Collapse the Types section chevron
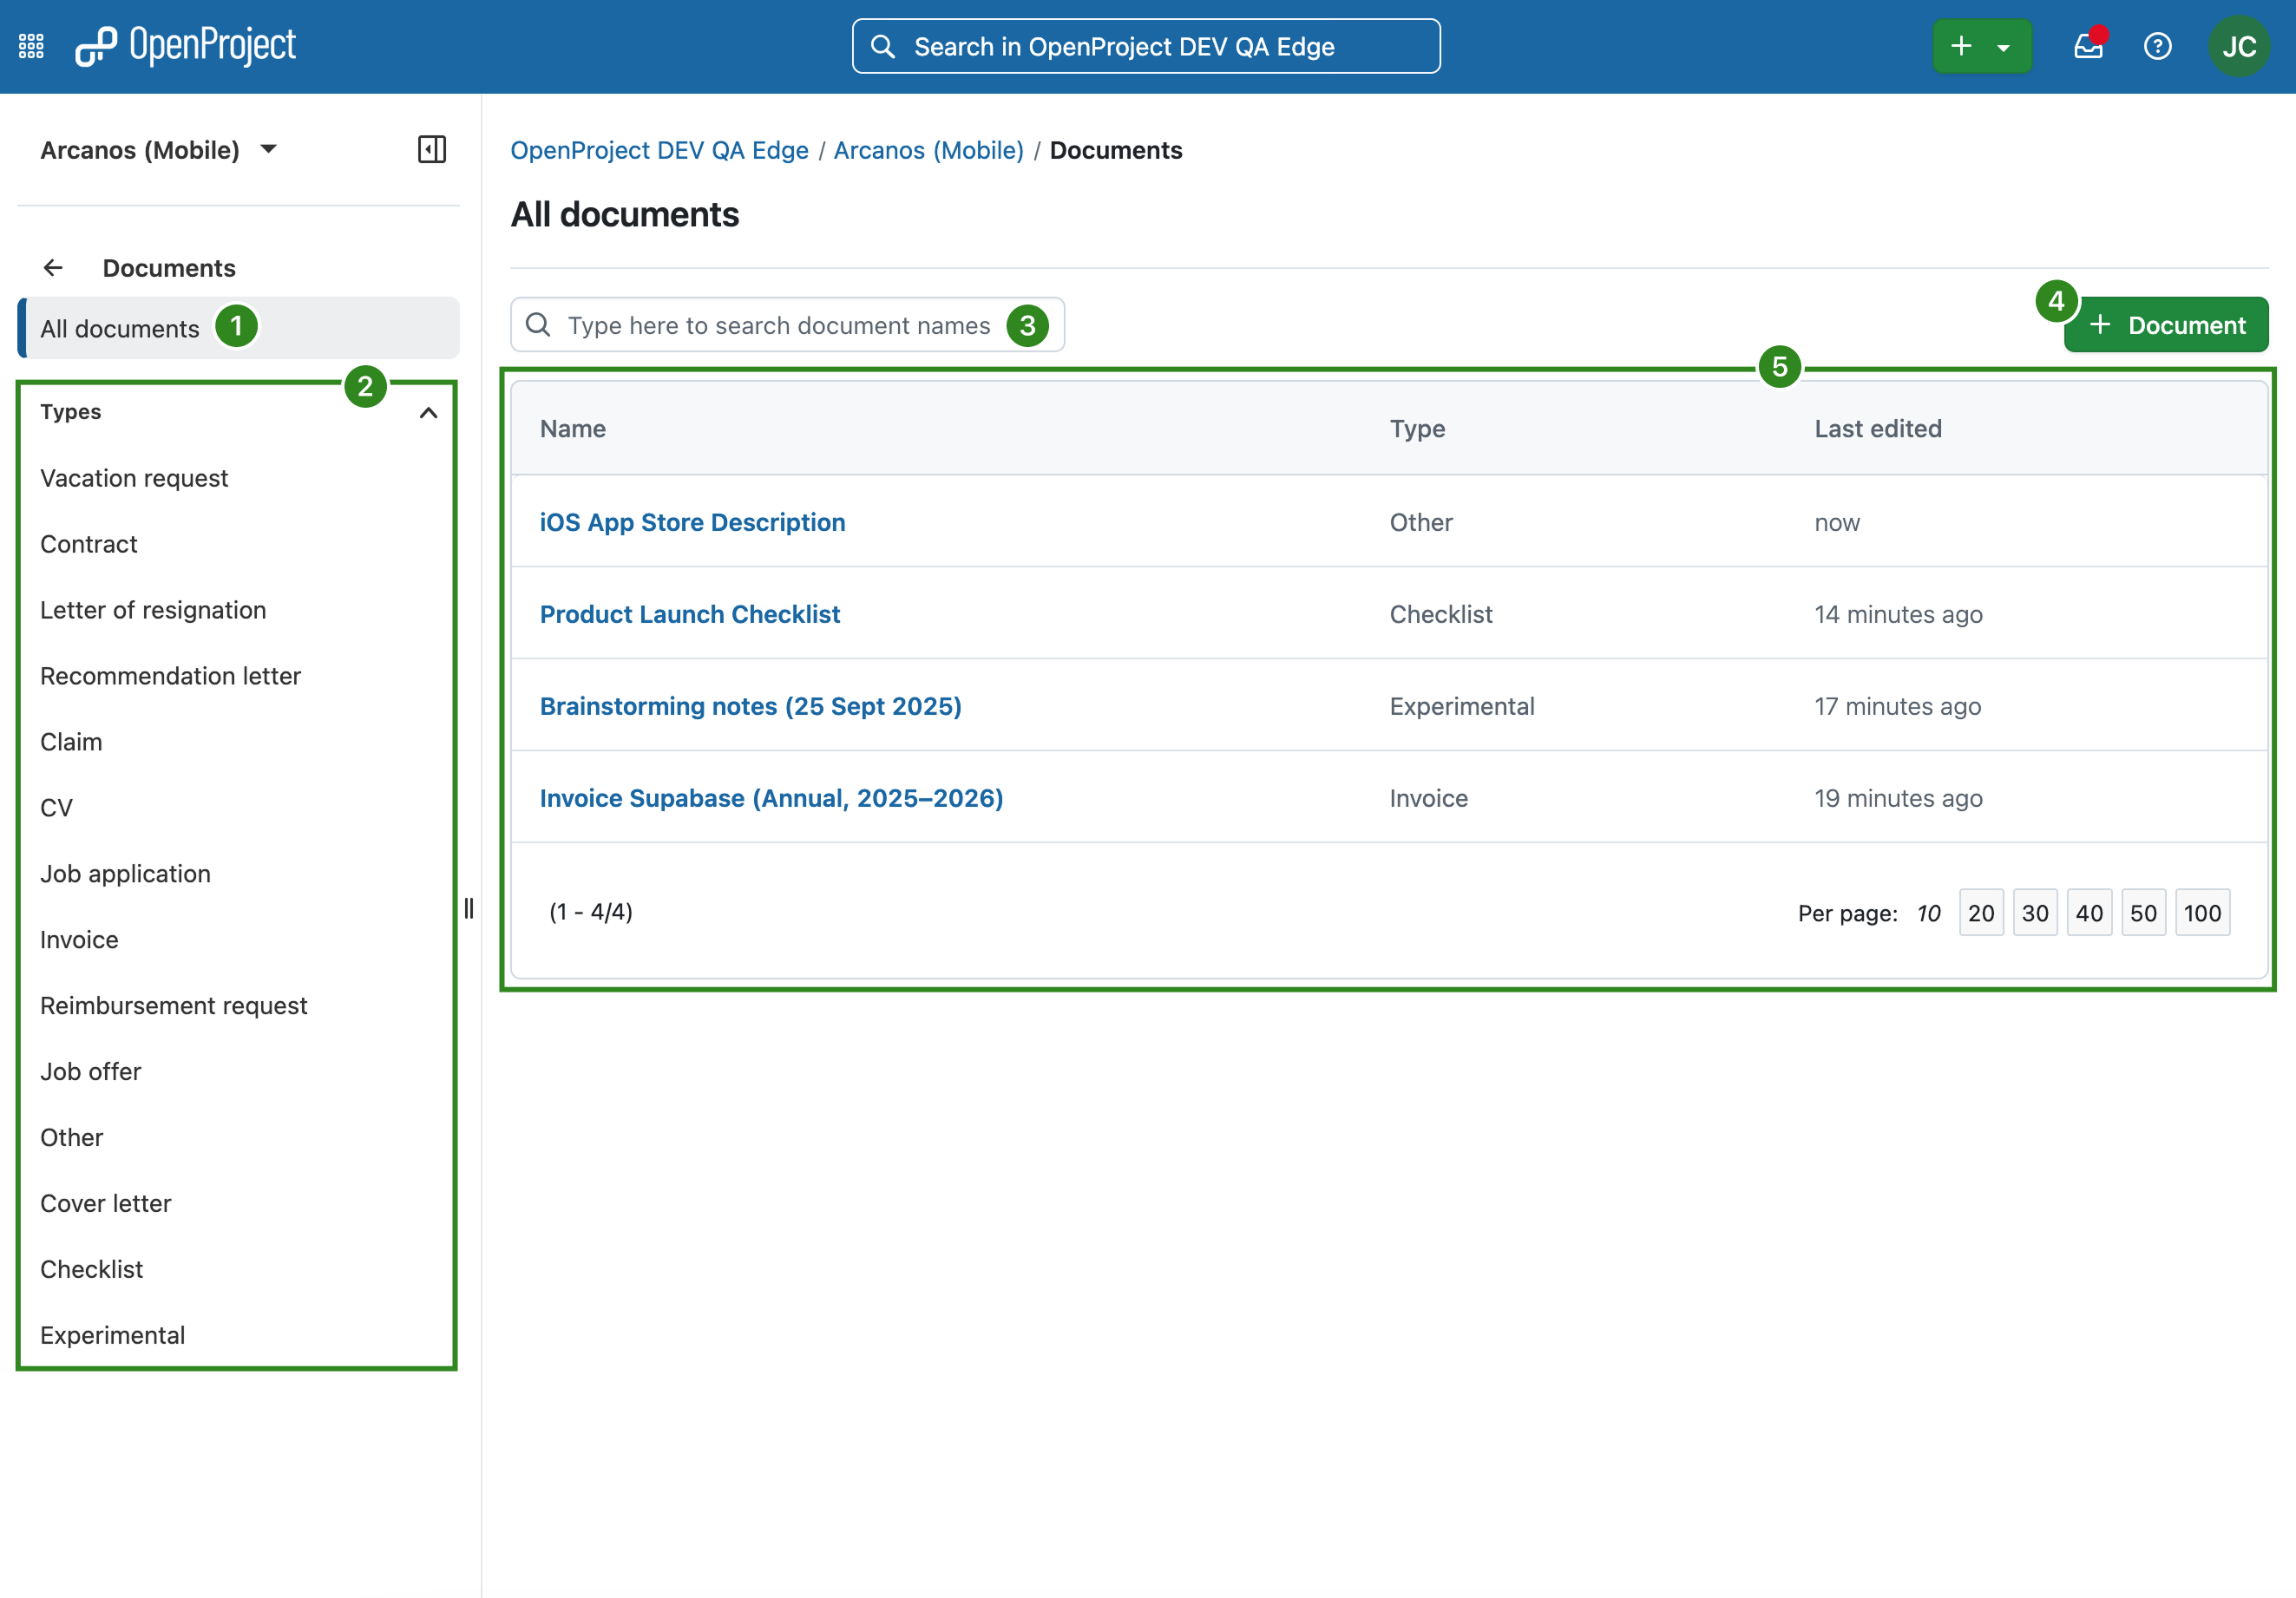Image resolution: width=2296 pixels, height=1598 pixels. pos(429,413)
